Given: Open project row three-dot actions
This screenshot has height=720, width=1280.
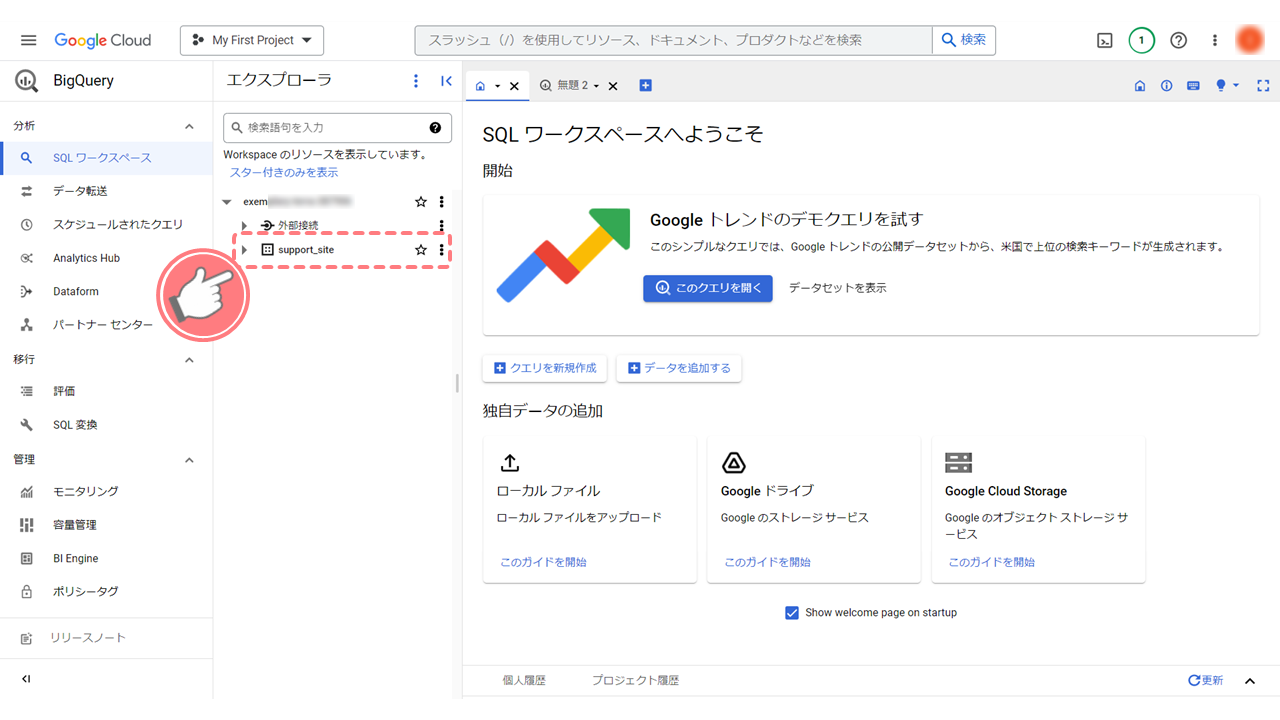Looking at the screenshot, I should point(441,202).
